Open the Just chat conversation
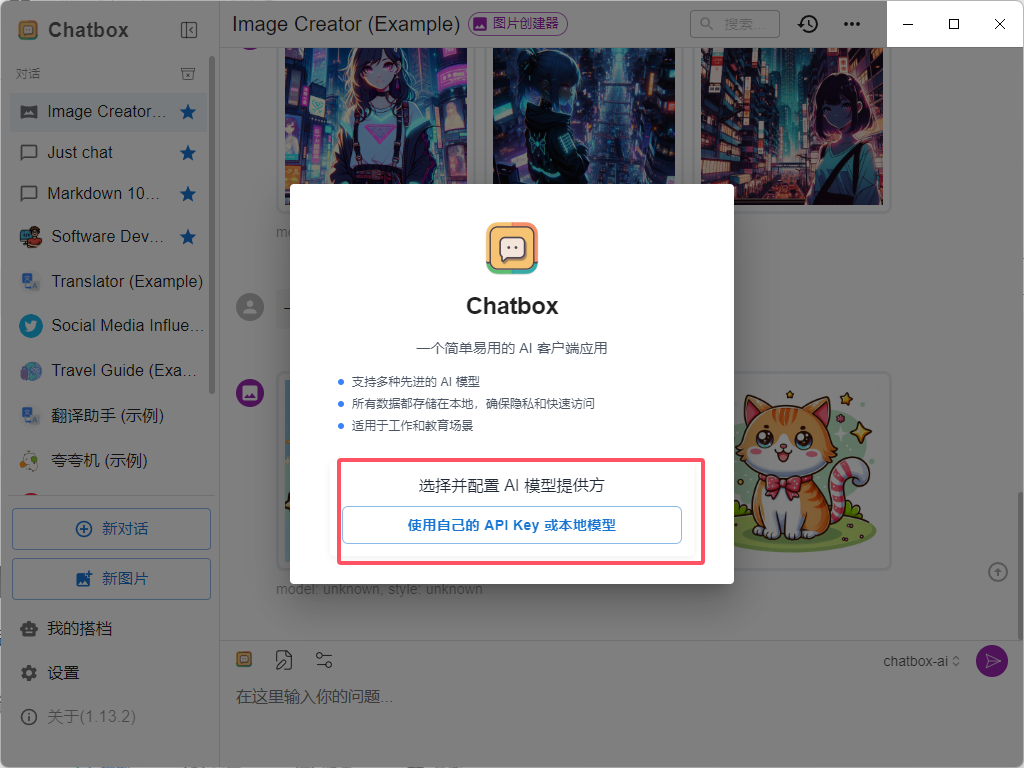1024x768 pixels. (108, 153)
